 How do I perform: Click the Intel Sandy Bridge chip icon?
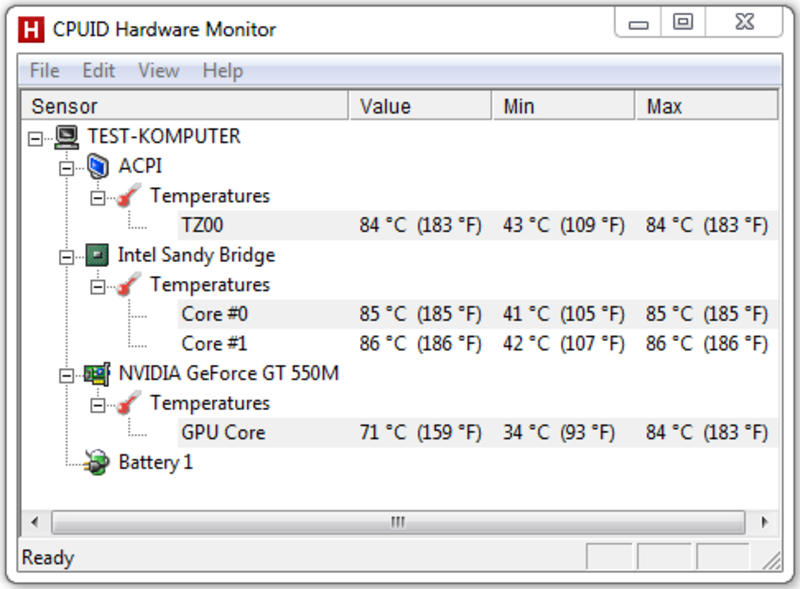(x=97, y=255)
